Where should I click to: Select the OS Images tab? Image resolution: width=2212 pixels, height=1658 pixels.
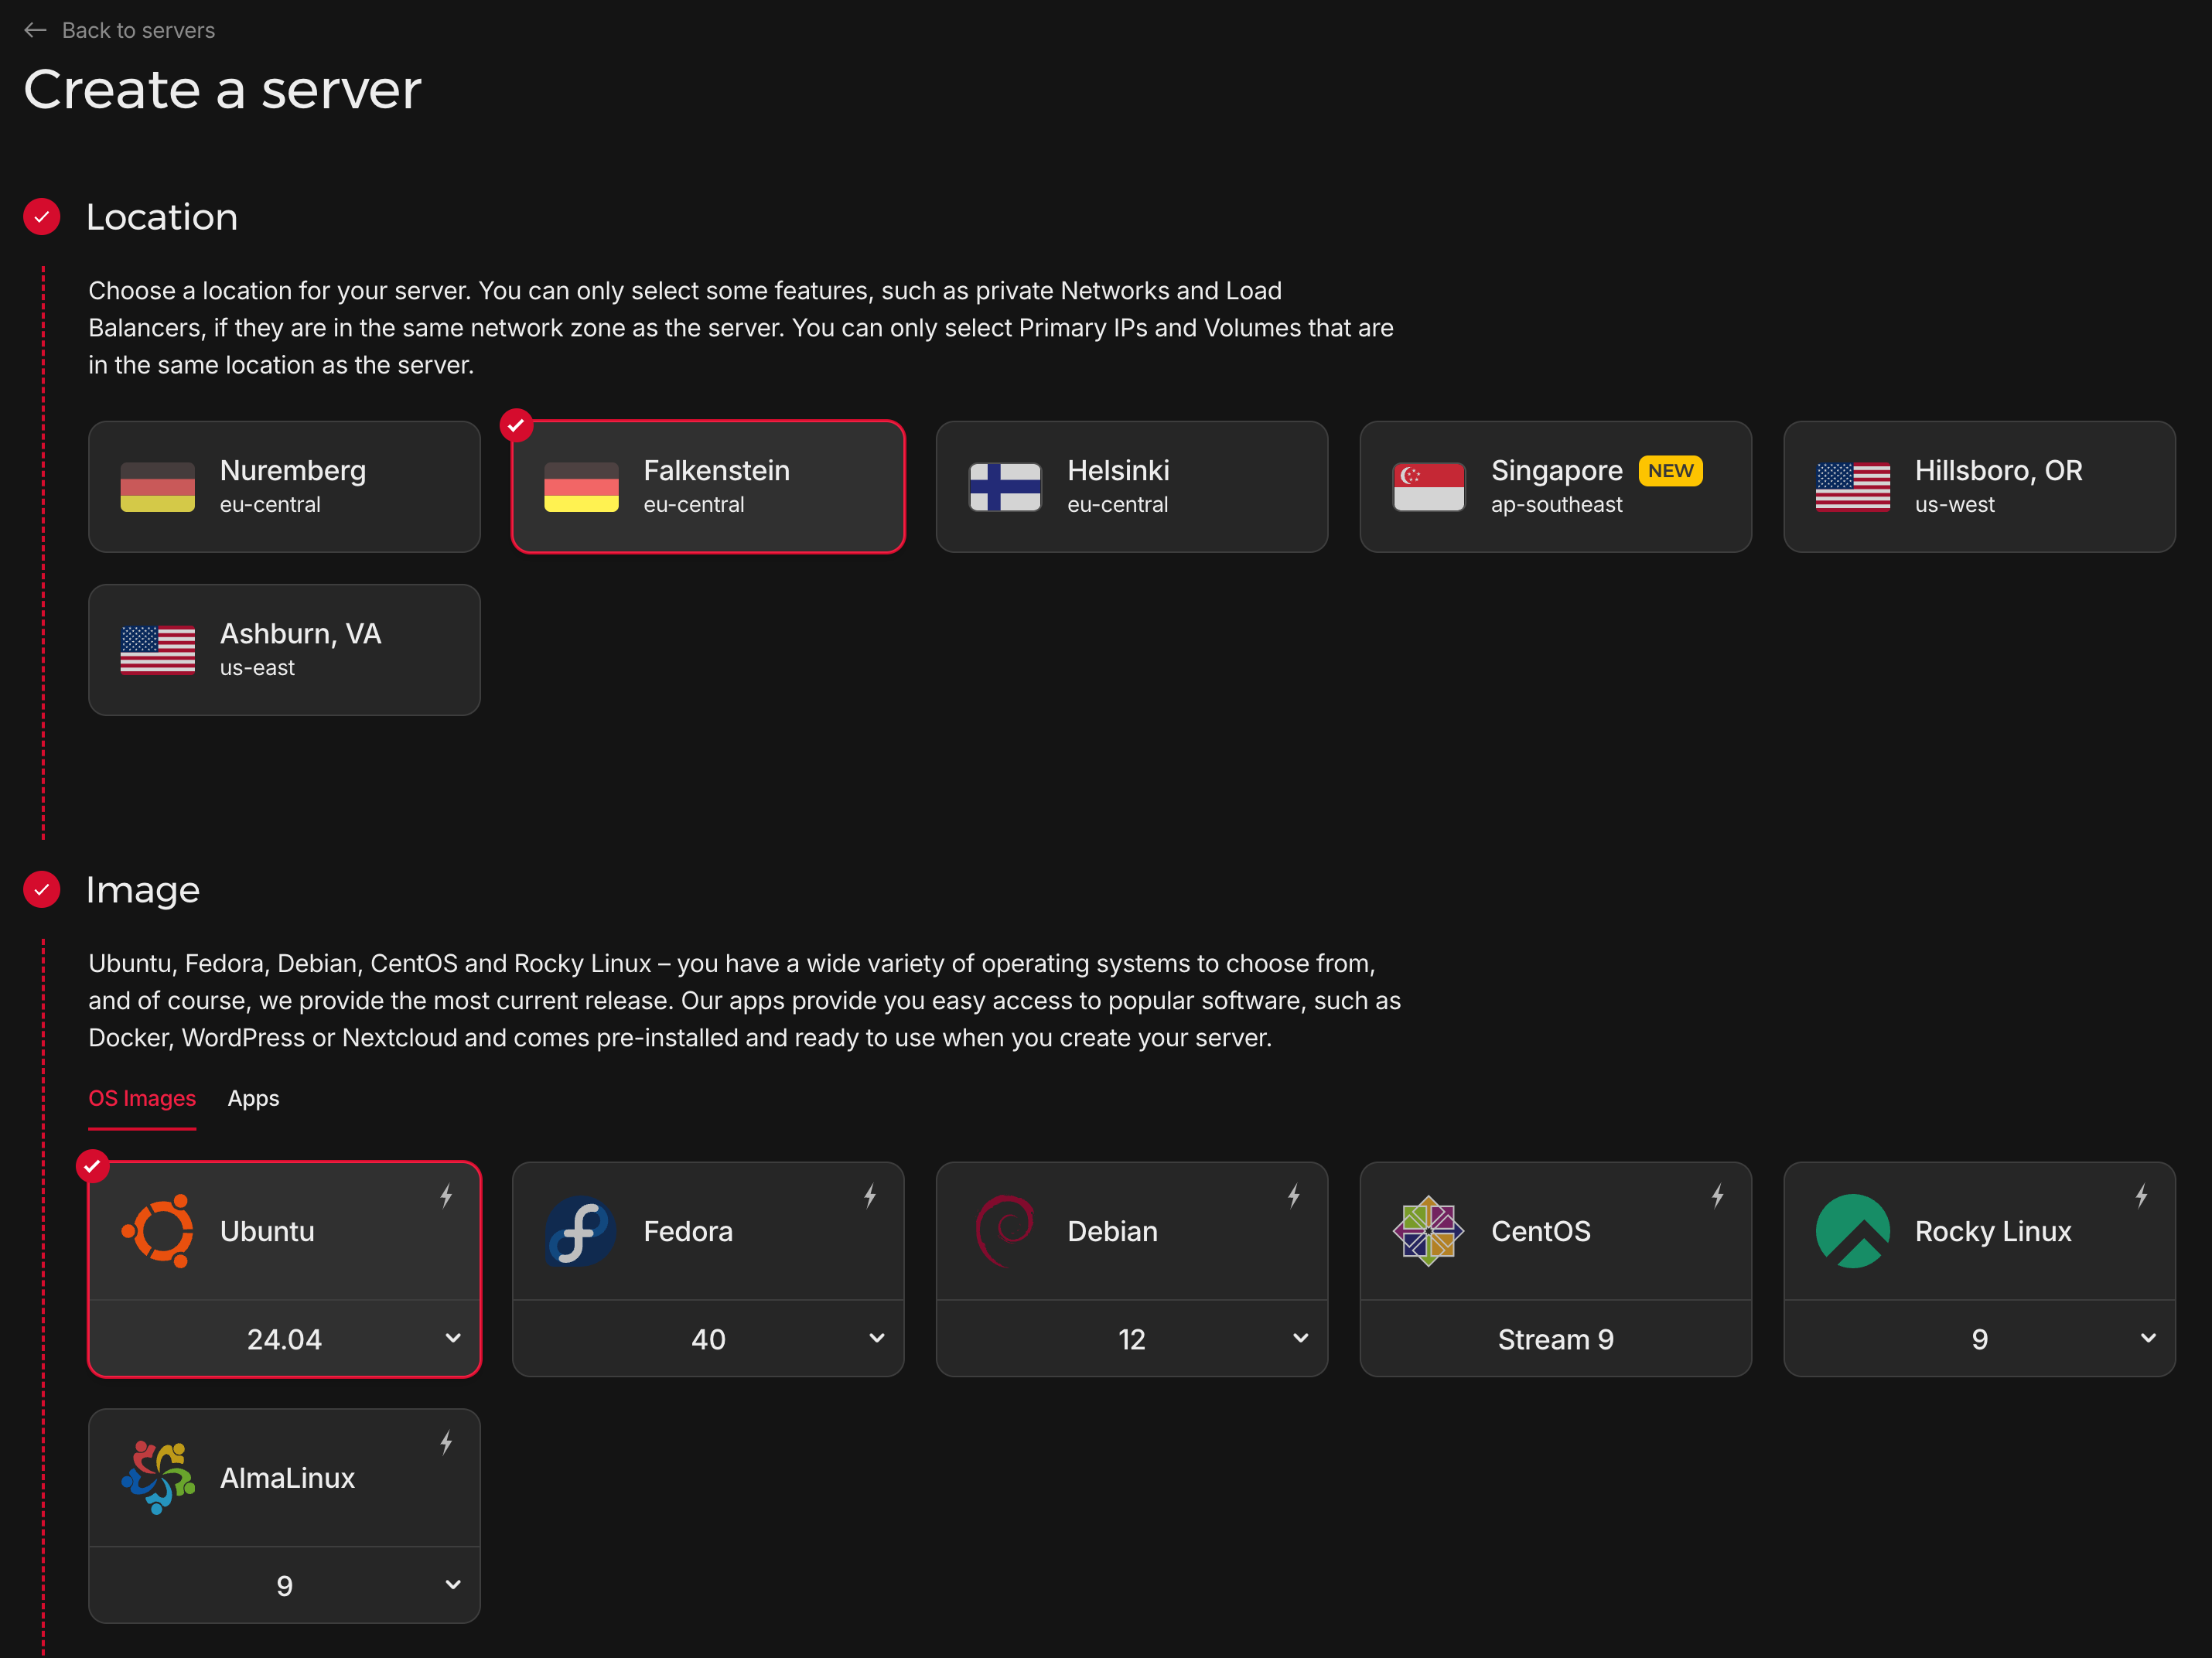pyautogui.click(x=142, y=1098)
